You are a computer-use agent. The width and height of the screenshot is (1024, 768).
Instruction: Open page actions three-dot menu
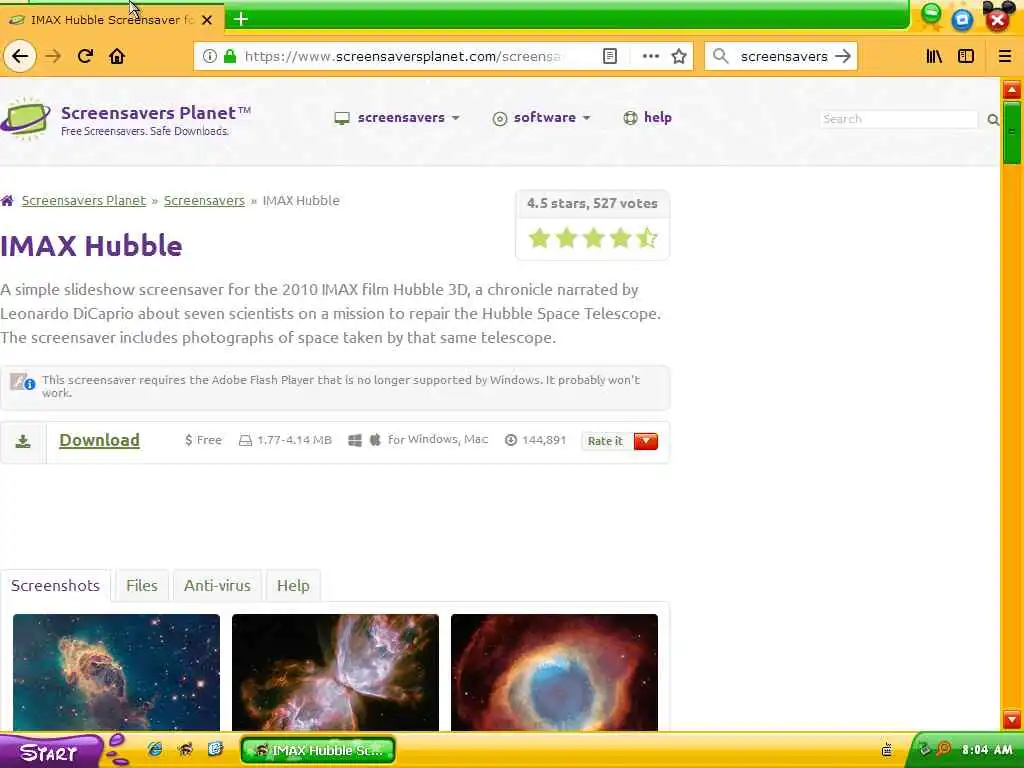(650, 56)
